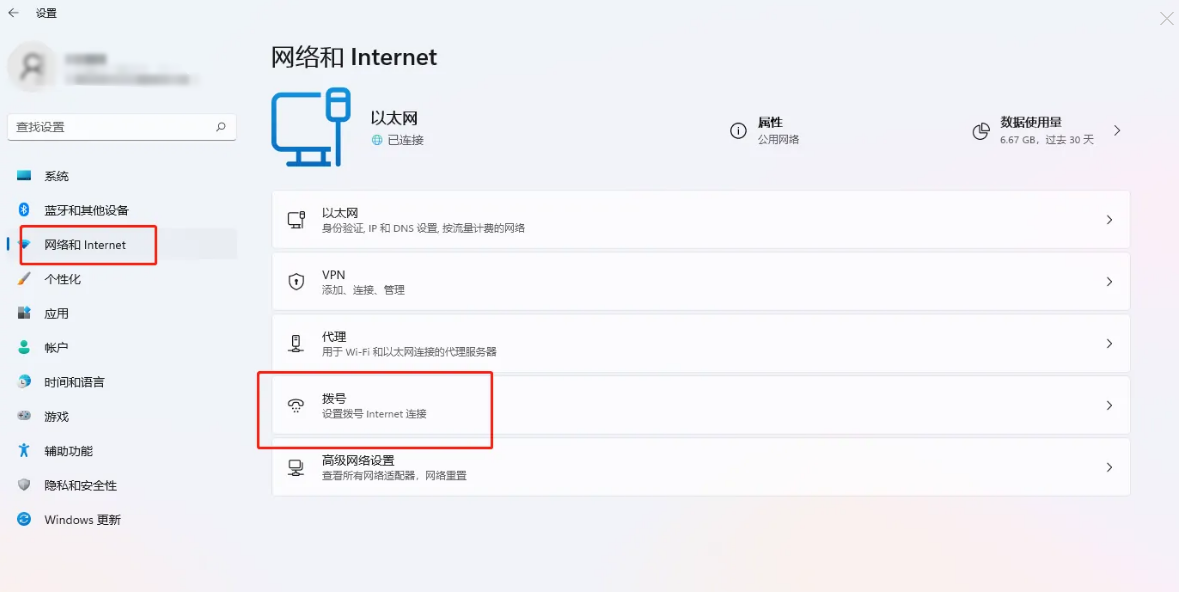Select 网络和 Internet in the sidebar
Viewport: 1179px width, 592px height.
coord(122,244)
